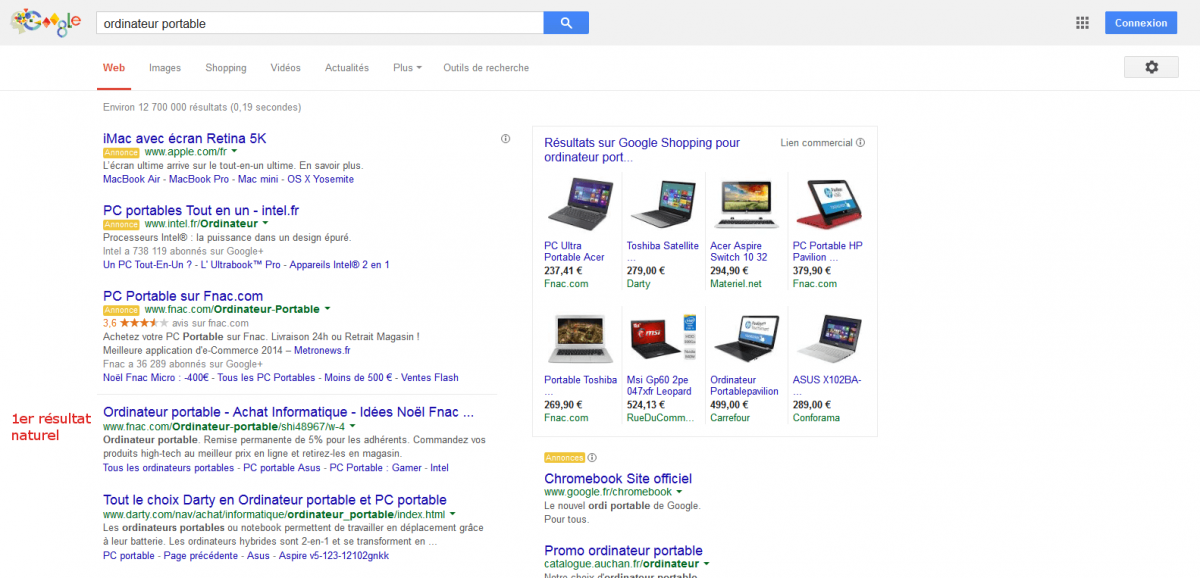The image size is (1200, 578).
Task: Expand the arrow beside the fnac.com shi48967 URL
Action: (353, 426)
